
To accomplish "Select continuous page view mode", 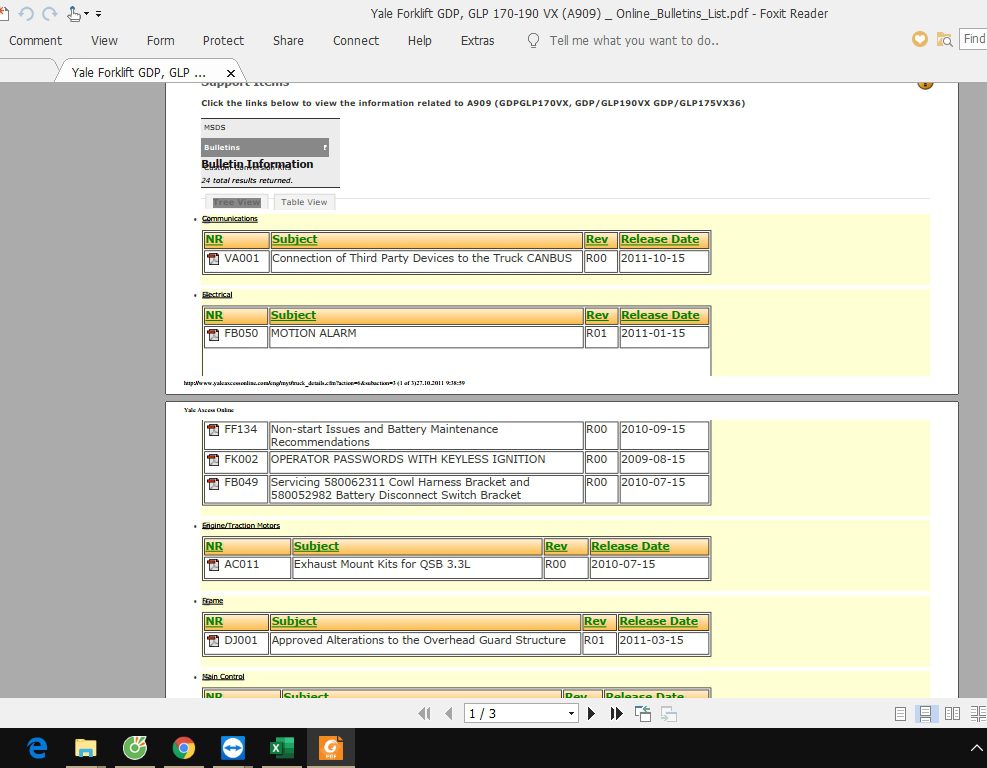I will pos(925,713).
